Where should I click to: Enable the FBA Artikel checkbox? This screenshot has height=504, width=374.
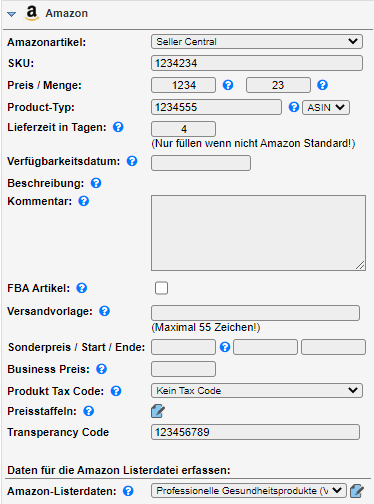(161, 288)
